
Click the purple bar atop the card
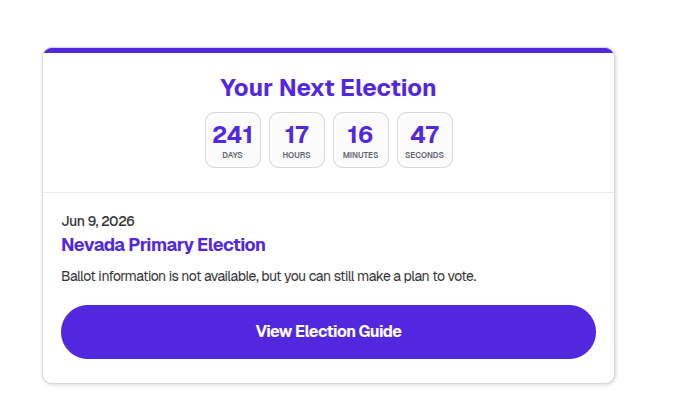(328, 49)
